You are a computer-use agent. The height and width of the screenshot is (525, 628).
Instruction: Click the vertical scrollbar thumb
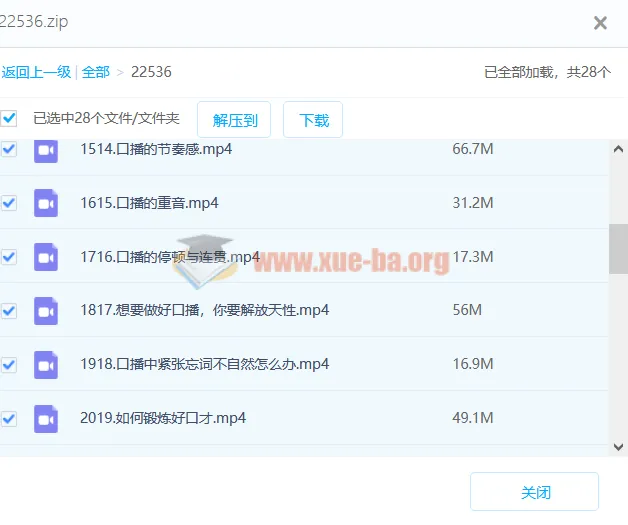click(x=618, y=248)
